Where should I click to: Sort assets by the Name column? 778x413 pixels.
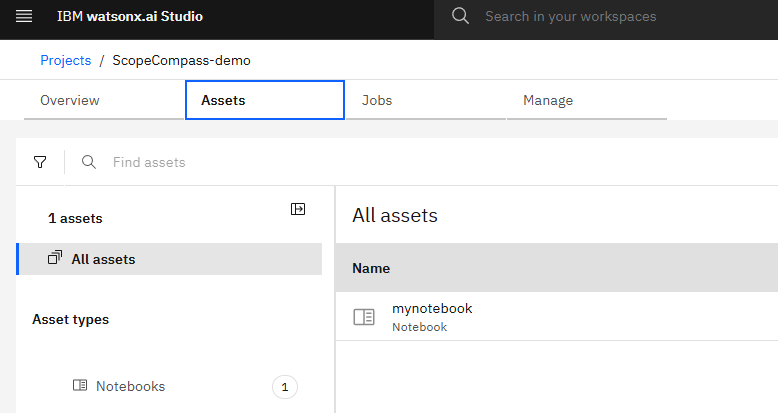click(371, 268)
